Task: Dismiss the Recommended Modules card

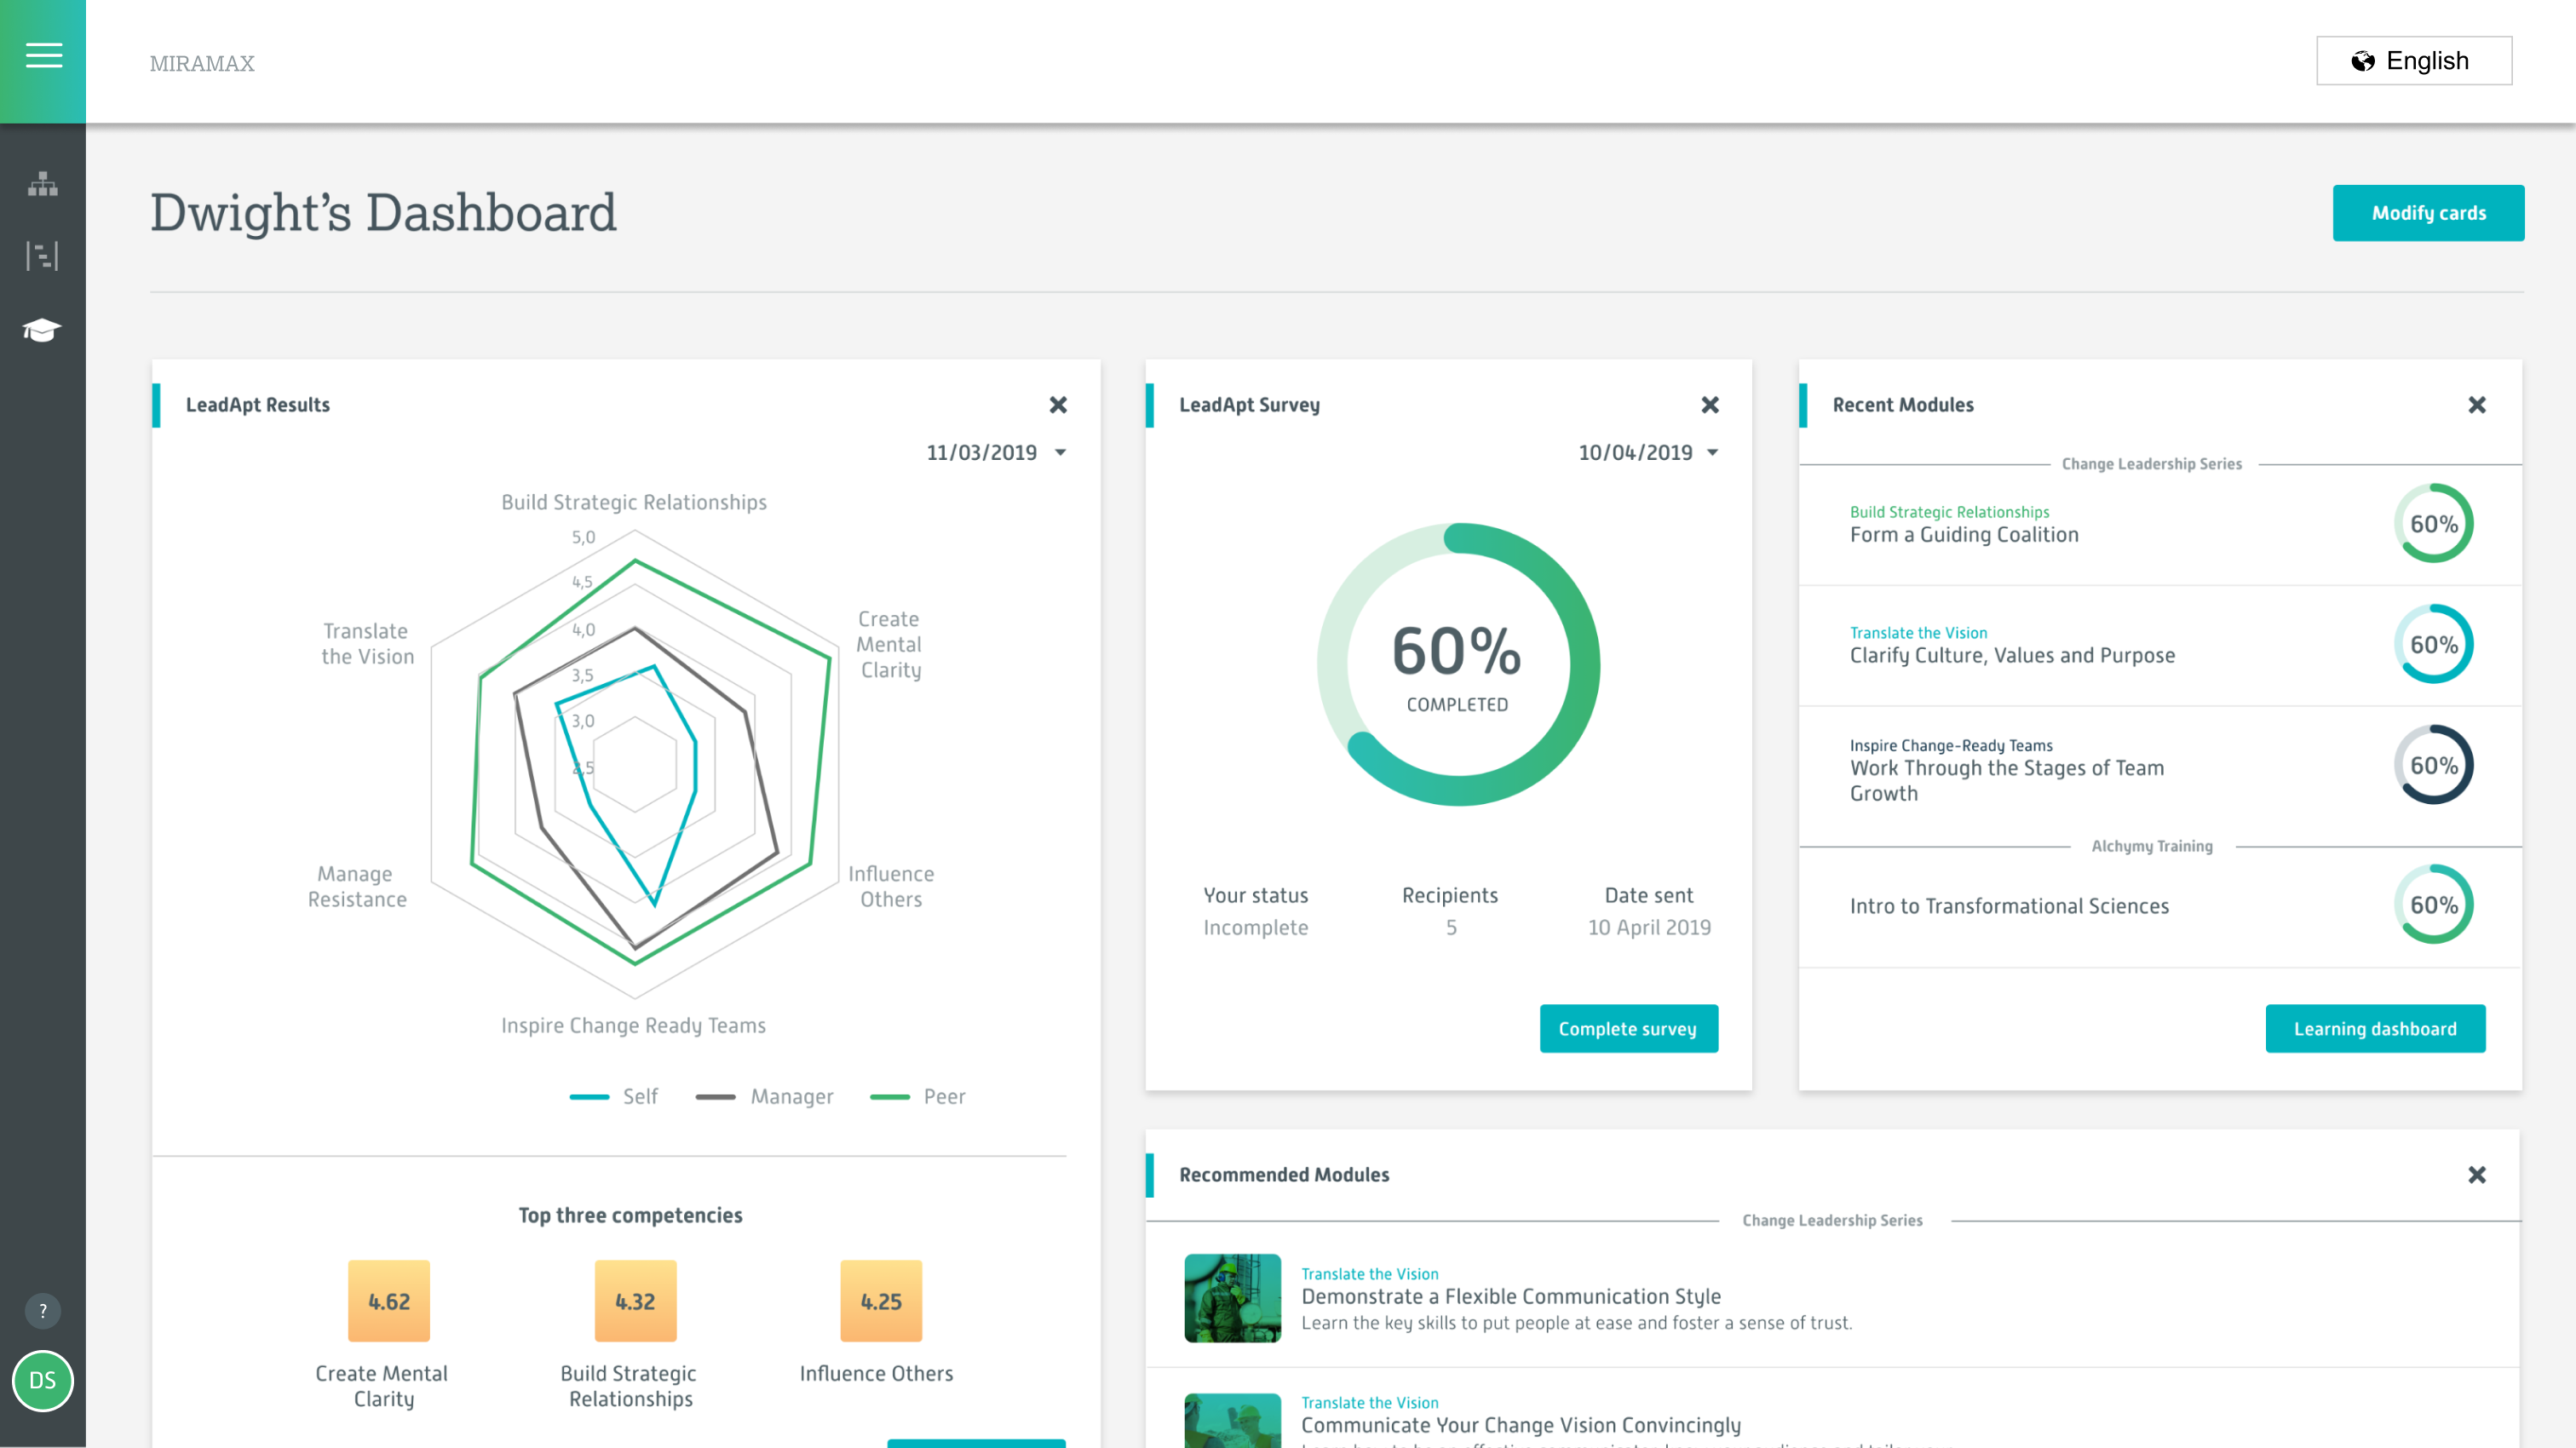Action: (x=2477, y=1176)
